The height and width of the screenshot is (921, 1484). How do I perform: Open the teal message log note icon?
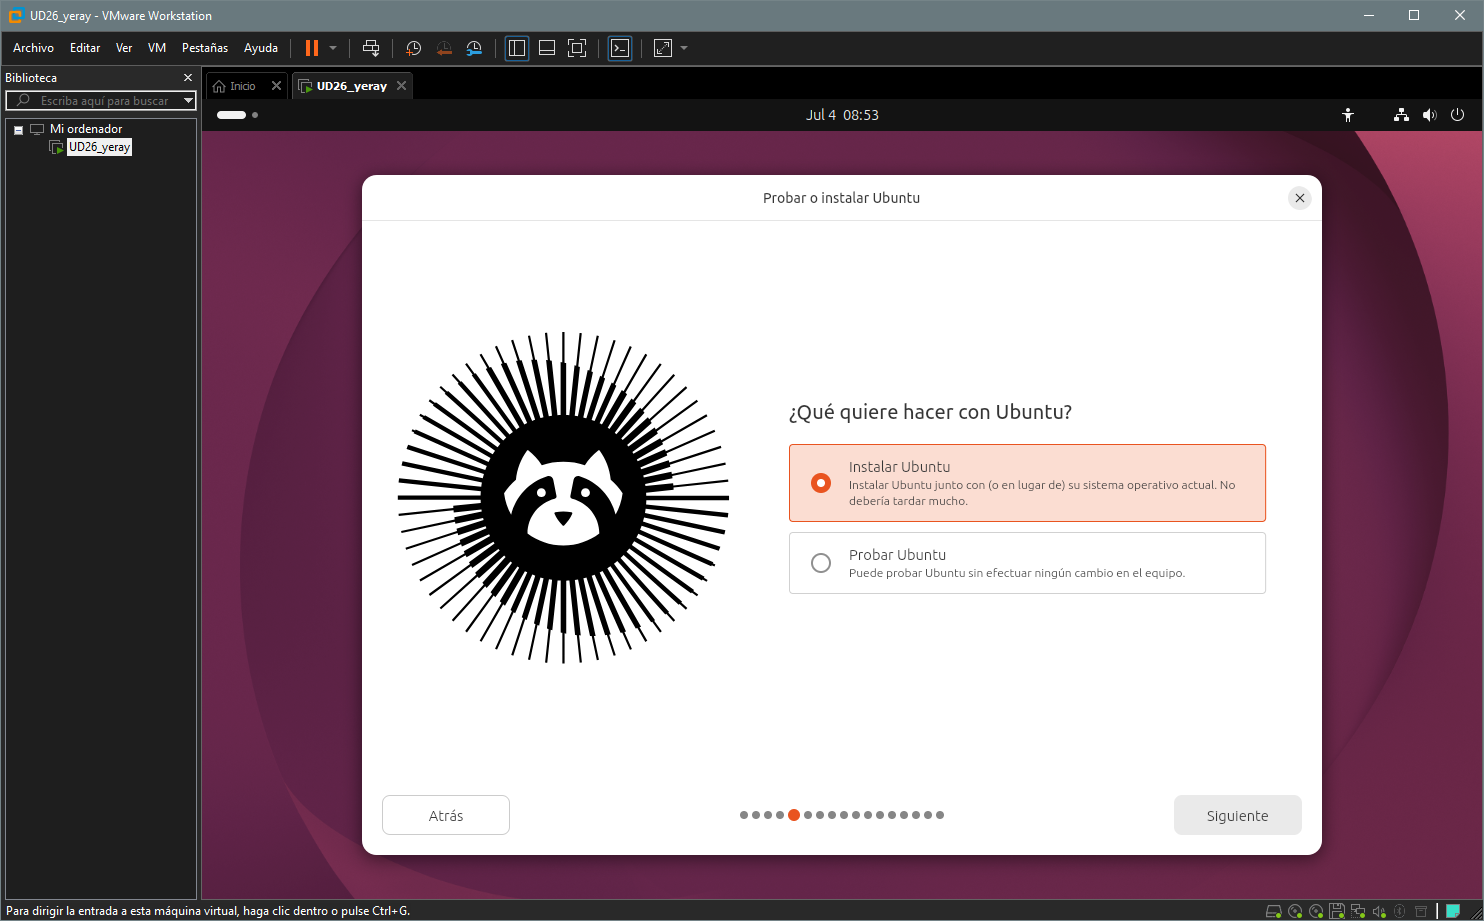point(1453,911)
